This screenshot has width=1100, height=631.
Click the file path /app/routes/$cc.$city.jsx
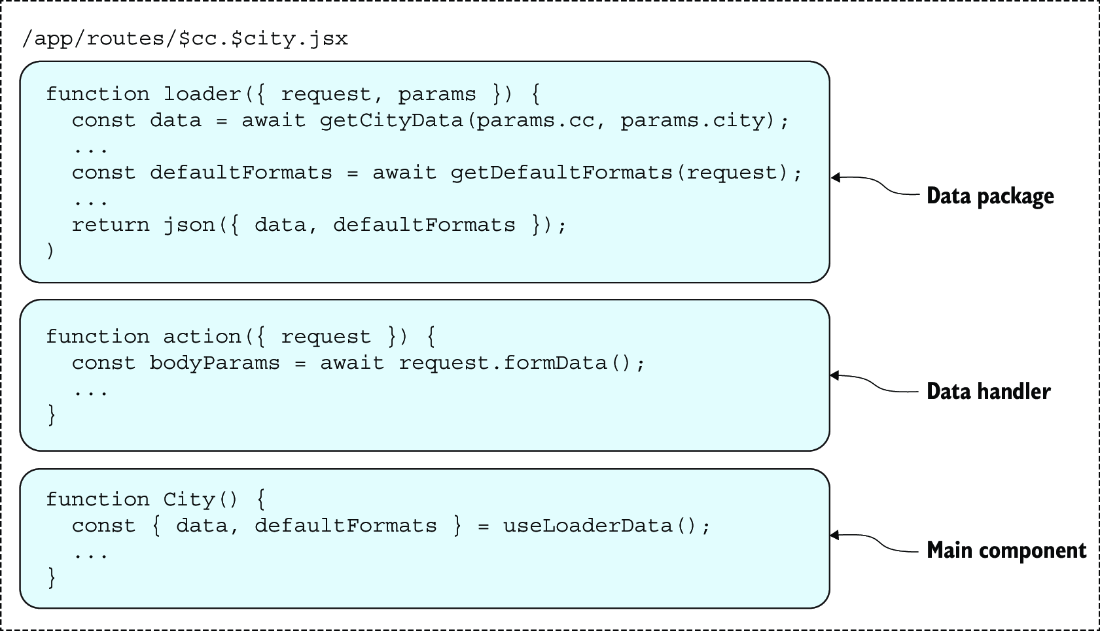click(x=185, y=38)
